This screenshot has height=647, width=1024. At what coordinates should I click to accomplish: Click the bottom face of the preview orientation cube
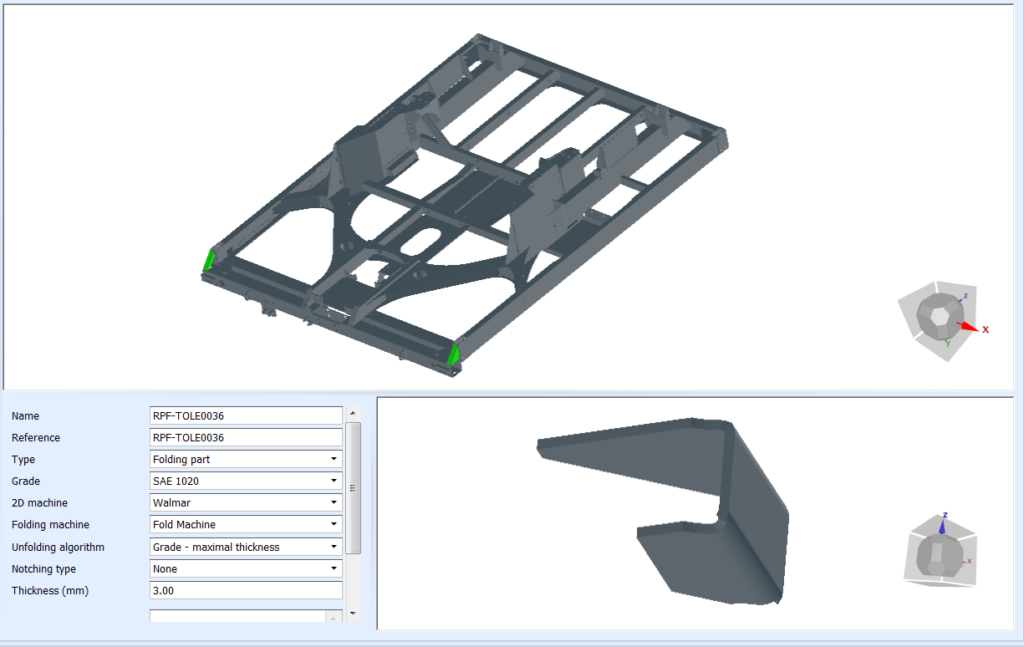(x=942, y=582)
